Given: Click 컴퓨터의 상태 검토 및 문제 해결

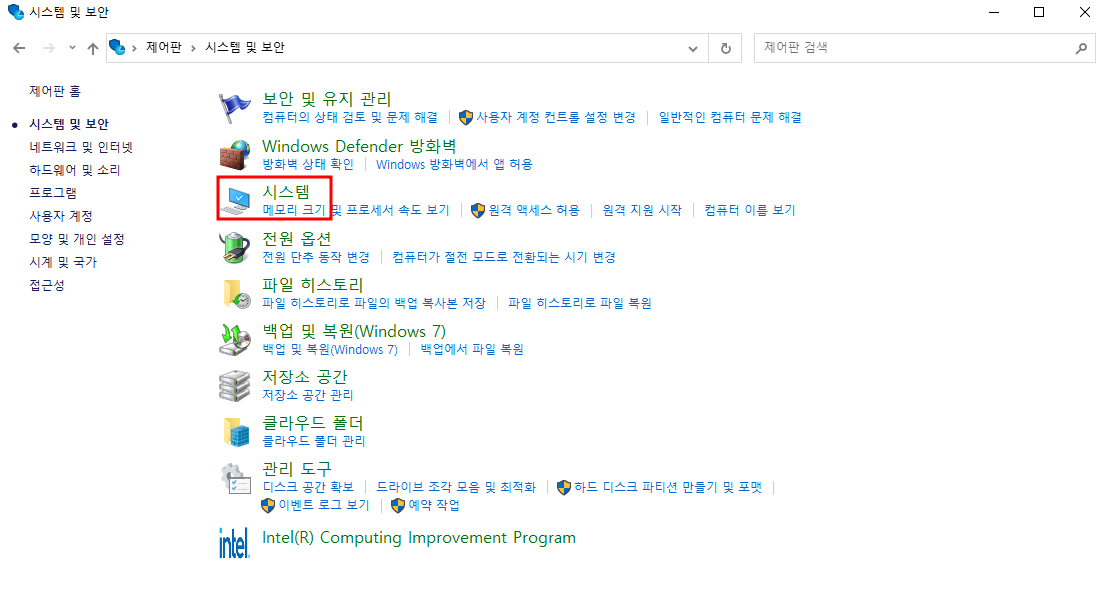Looking at the screenshot, I should click(x=350, y=117).
